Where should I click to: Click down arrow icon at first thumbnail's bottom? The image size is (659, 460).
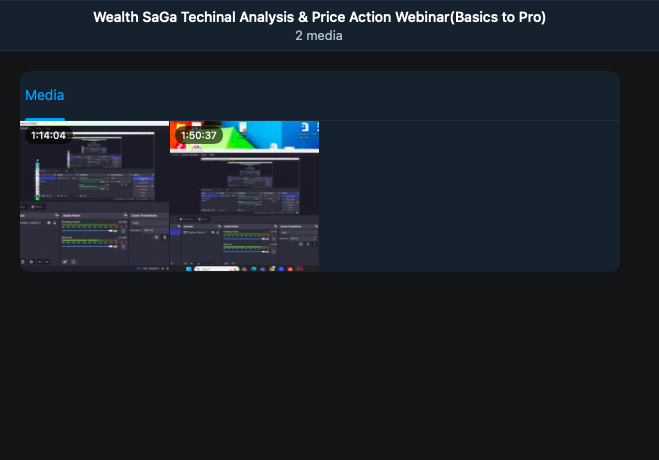[47, 262]
